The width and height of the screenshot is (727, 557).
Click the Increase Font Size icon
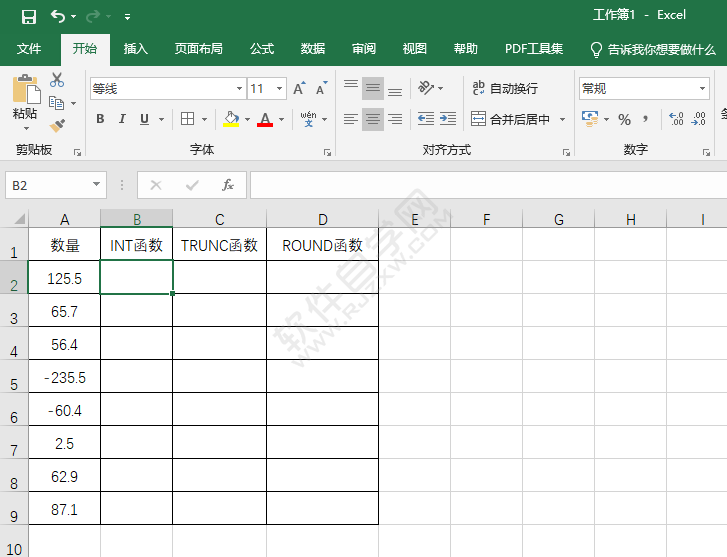pyautogui.click(x=299, y=89)
